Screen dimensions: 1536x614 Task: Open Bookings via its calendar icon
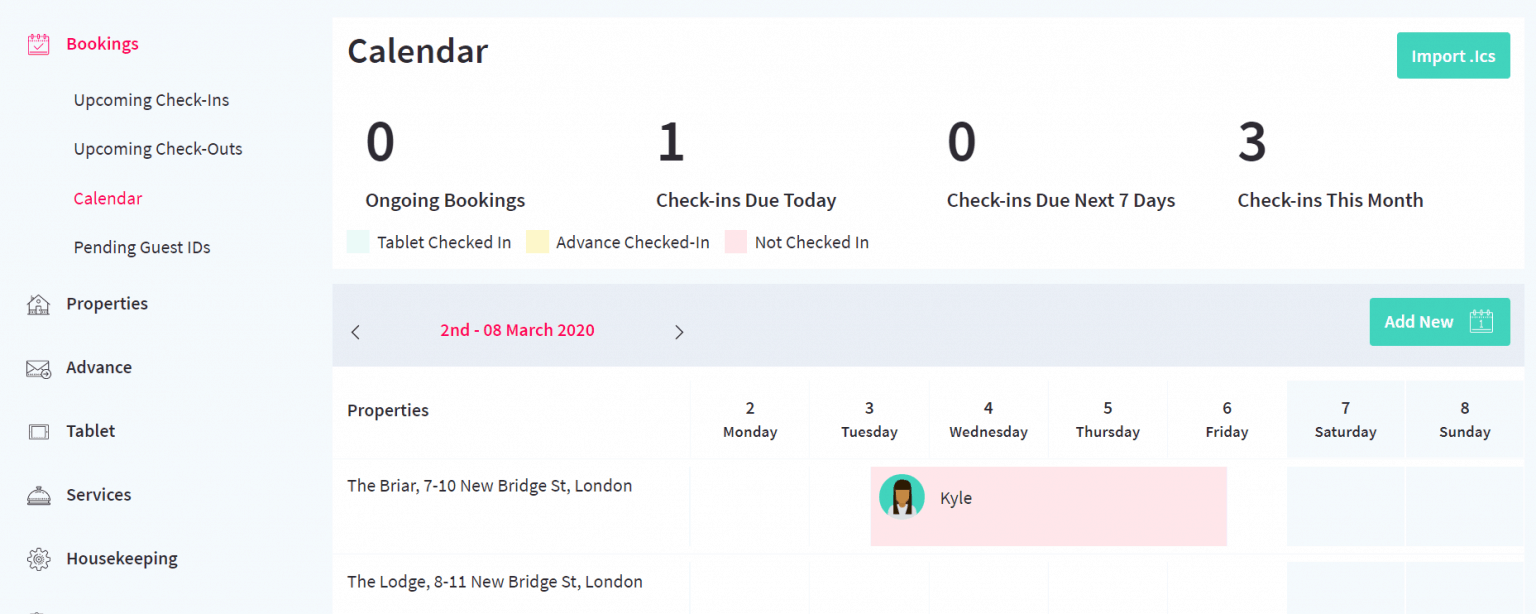coord(37,43)
